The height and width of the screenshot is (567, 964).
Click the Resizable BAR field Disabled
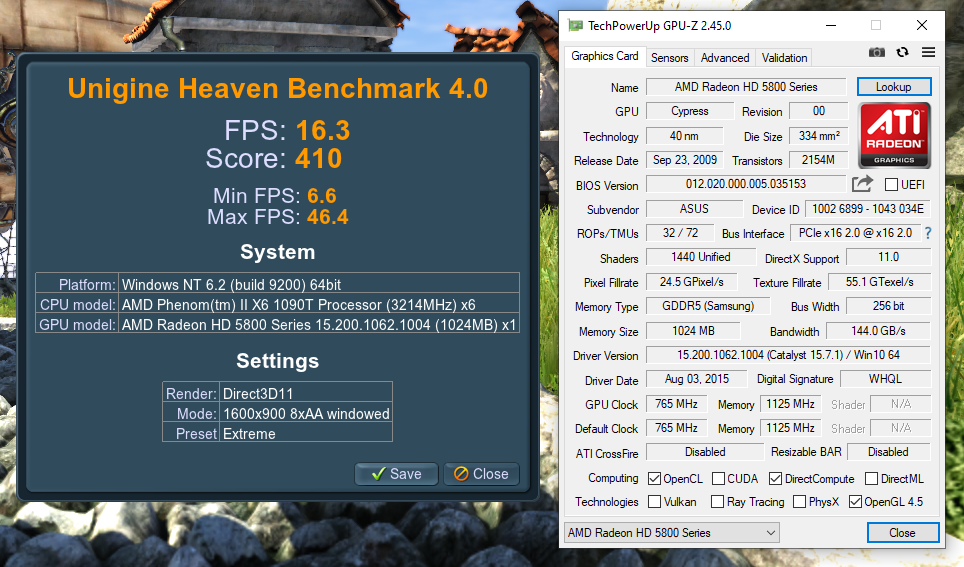(888, 452)
